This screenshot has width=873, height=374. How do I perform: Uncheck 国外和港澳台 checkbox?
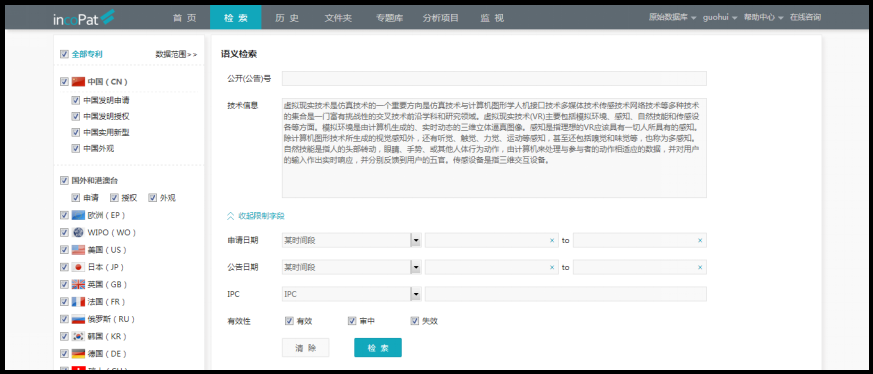click(64, 180)
